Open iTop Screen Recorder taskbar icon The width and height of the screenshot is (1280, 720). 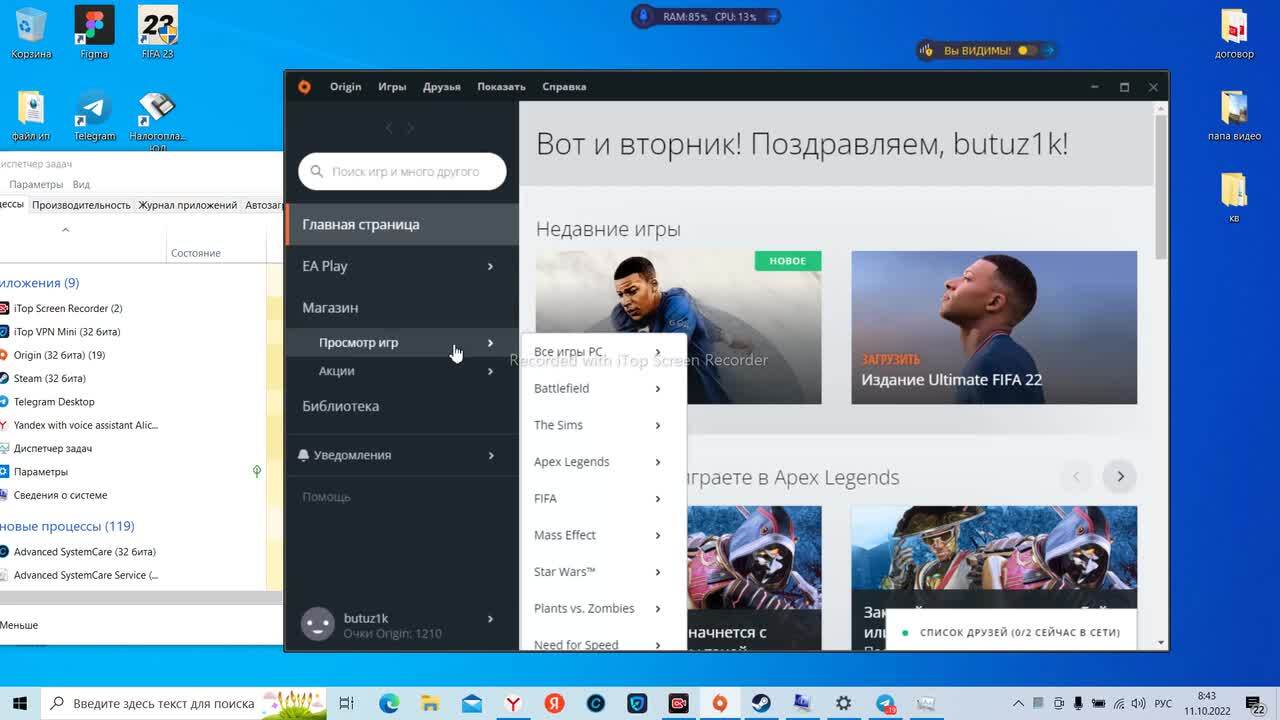(678, 703)
